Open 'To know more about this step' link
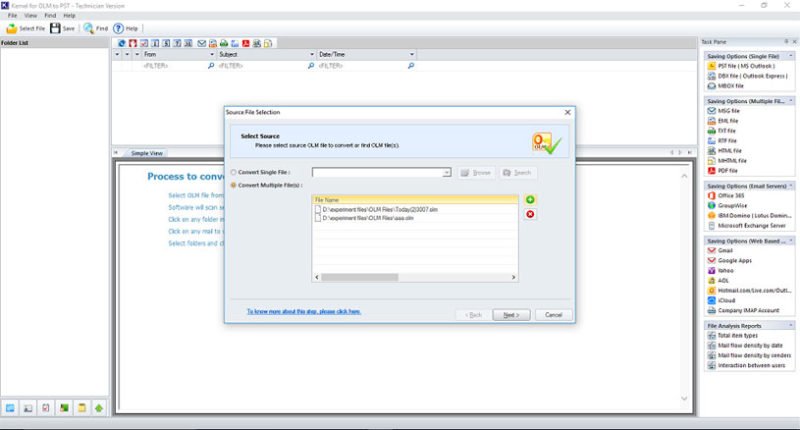The width and height of the screenshot is (800, 430). tap(304, 311)
